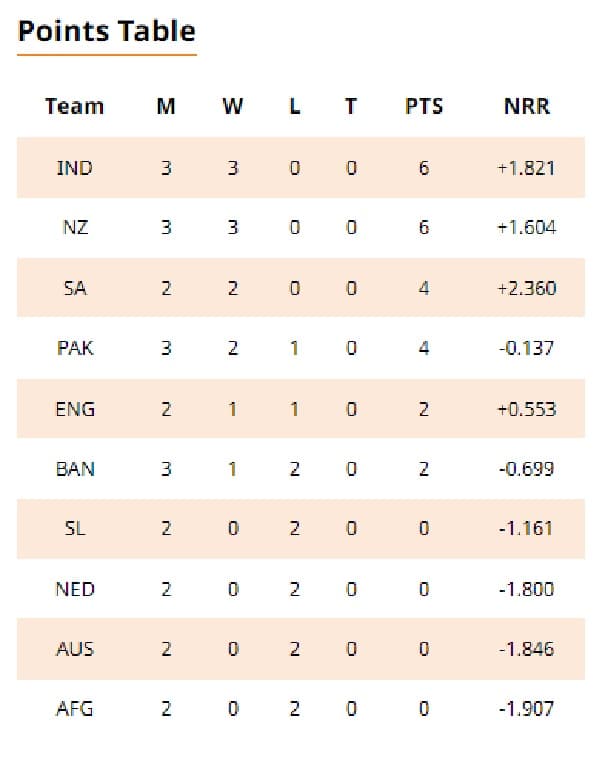Click the L column header
This screenshot has width=601, height=766.
point(294,106)
